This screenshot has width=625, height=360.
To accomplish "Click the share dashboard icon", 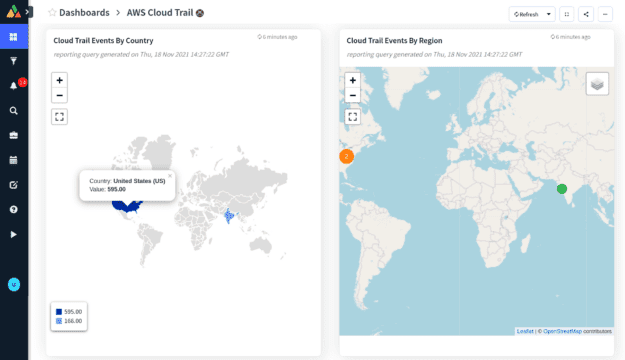I will coord(586,14).
